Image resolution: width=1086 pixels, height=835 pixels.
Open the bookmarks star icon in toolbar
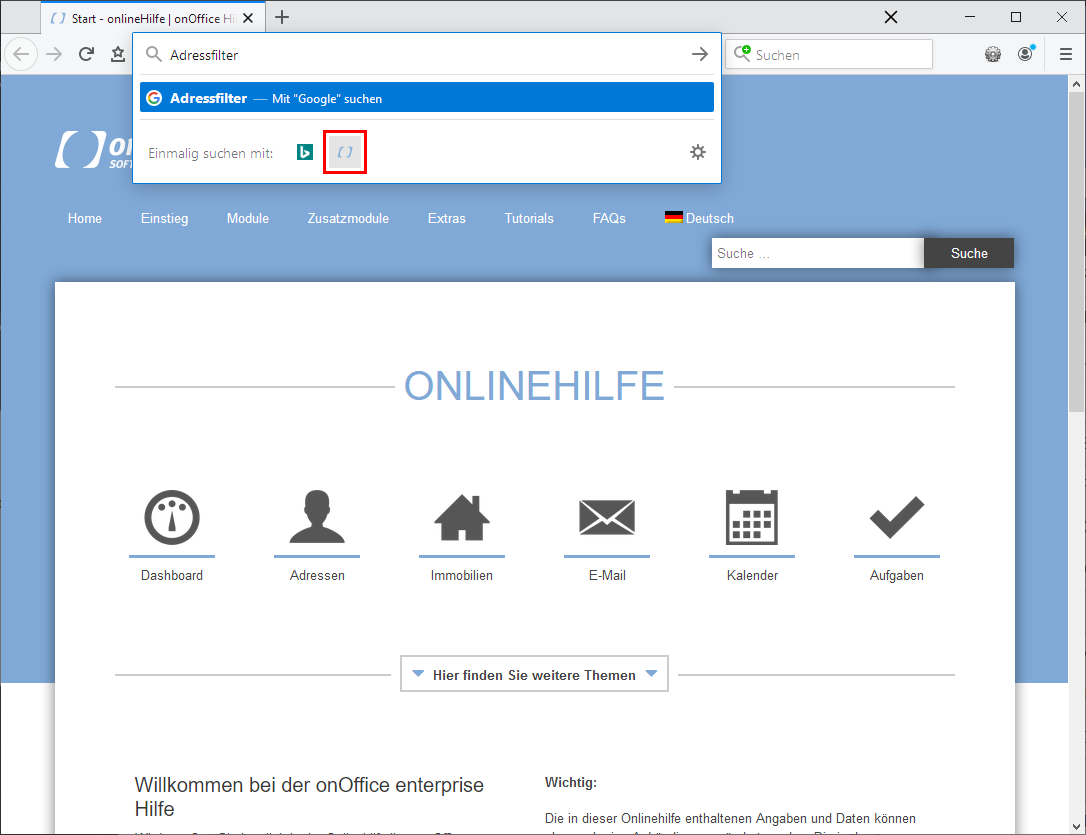tap(118, 54)
